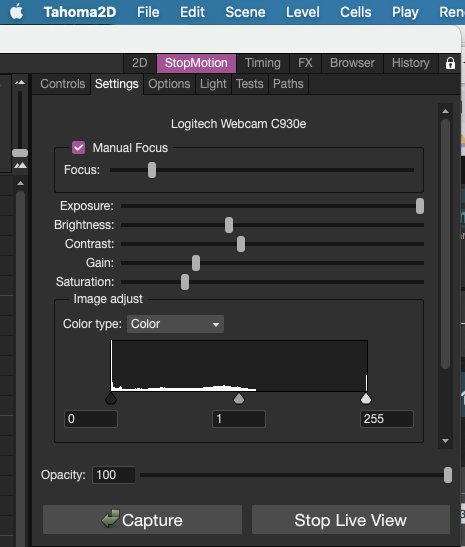Screen dimensions: 465x547
Task: Uncheck the Manual Focus checkbox
Action: point(78,148)
